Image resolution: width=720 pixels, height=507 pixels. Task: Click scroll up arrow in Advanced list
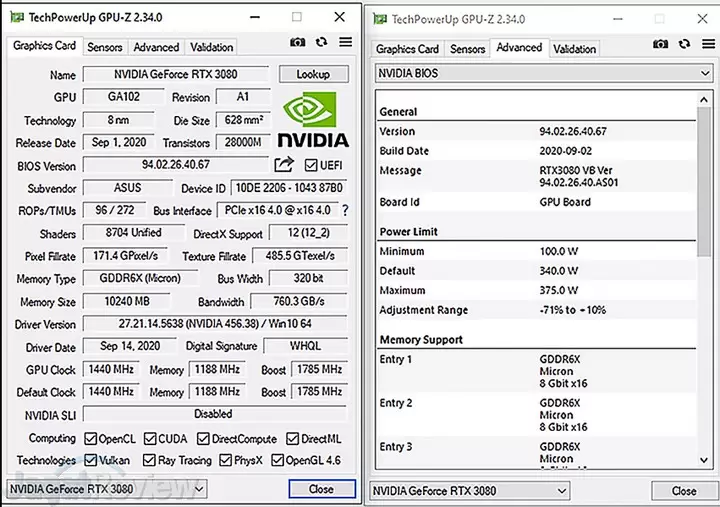[703, 99]
